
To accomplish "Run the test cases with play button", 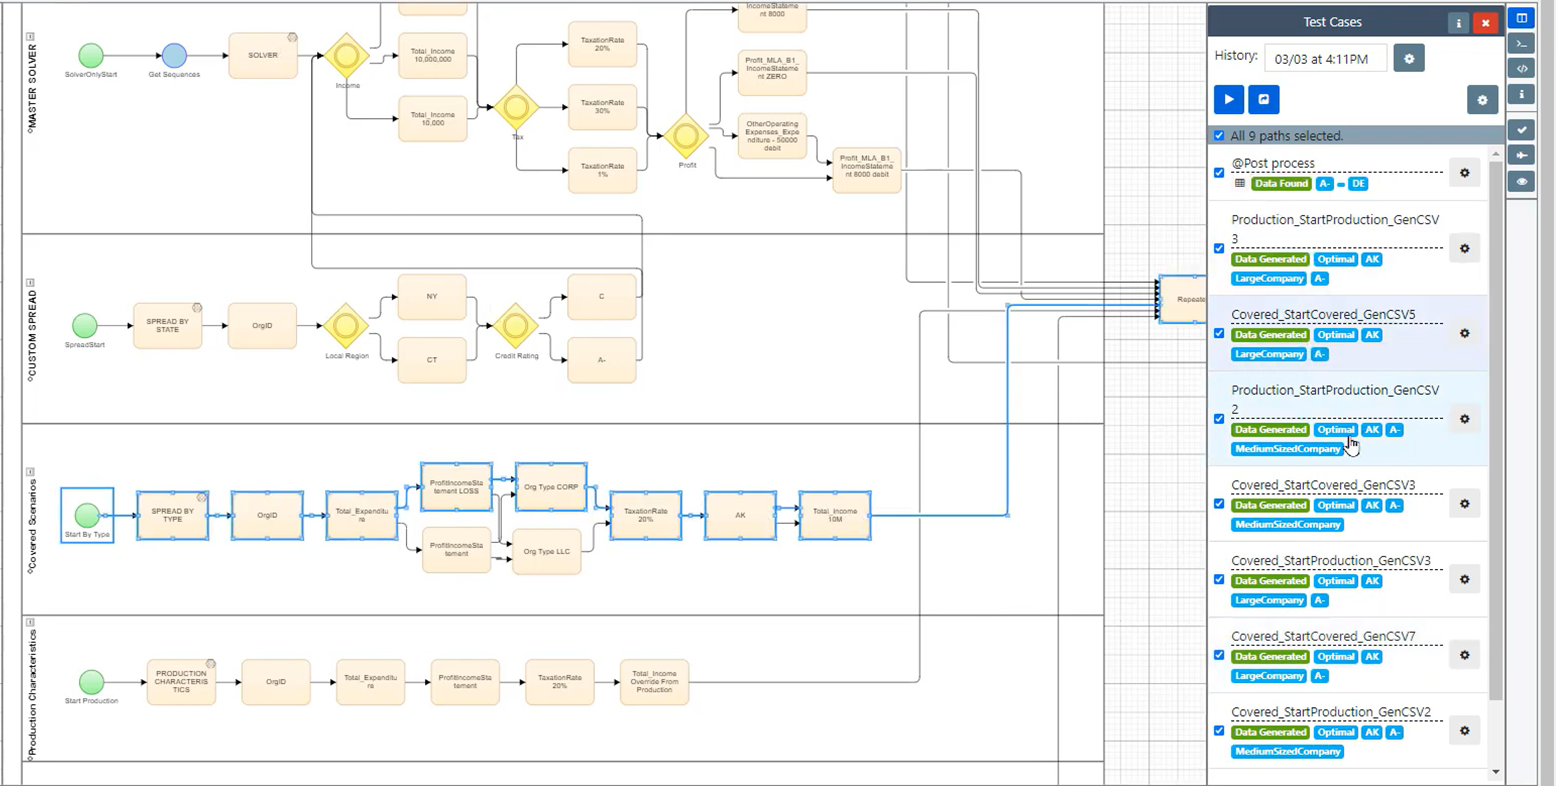I will (1229, 99).
